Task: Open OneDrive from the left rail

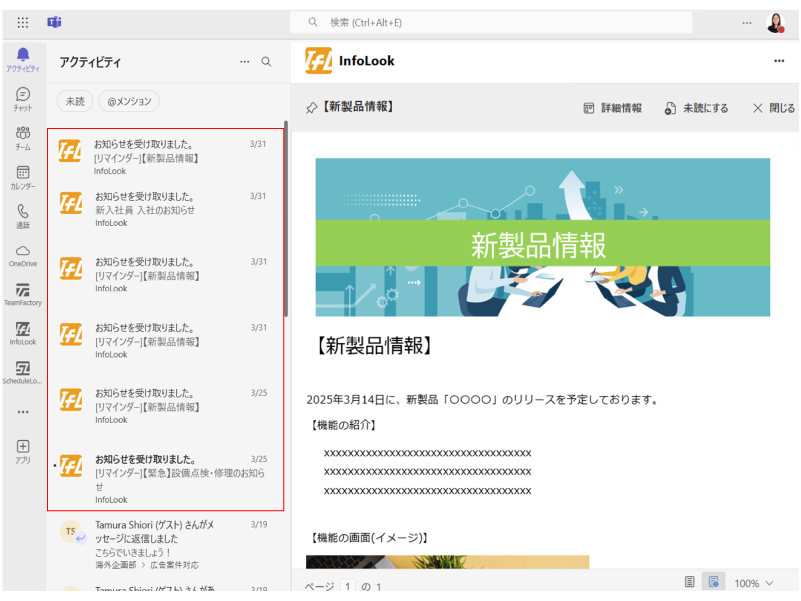Action: pos(22,255)
